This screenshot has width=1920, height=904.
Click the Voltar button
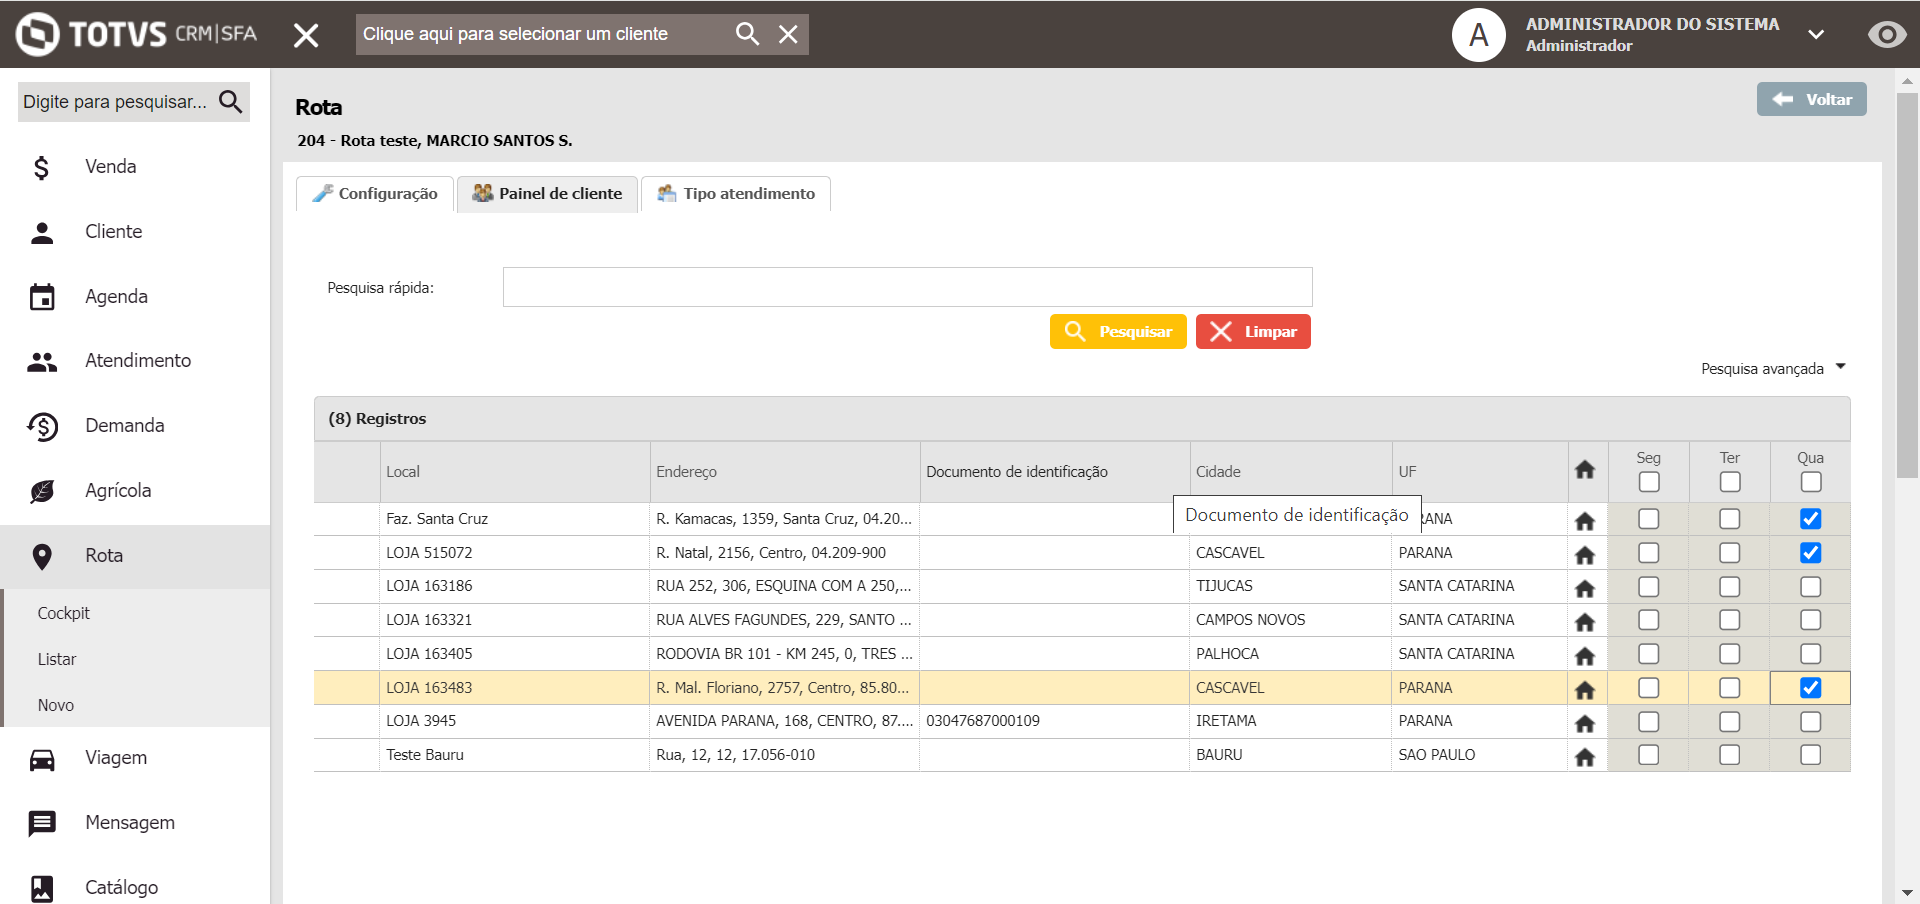click(x=1811, y=99)
